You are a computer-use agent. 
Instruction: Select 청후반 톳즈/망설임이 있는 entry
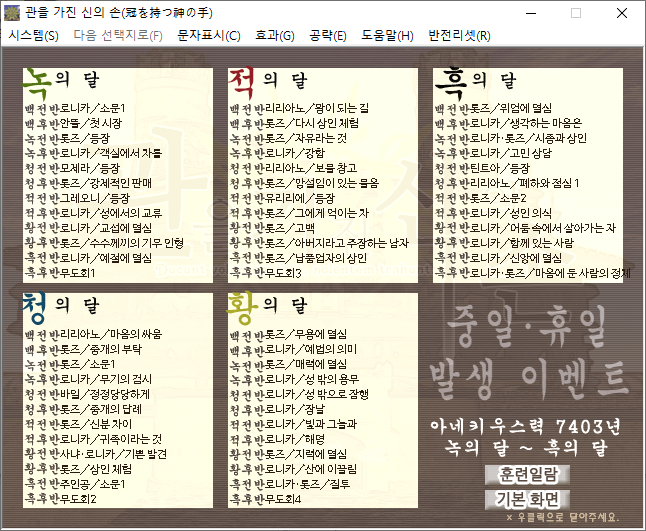click(x=304, y=183)
